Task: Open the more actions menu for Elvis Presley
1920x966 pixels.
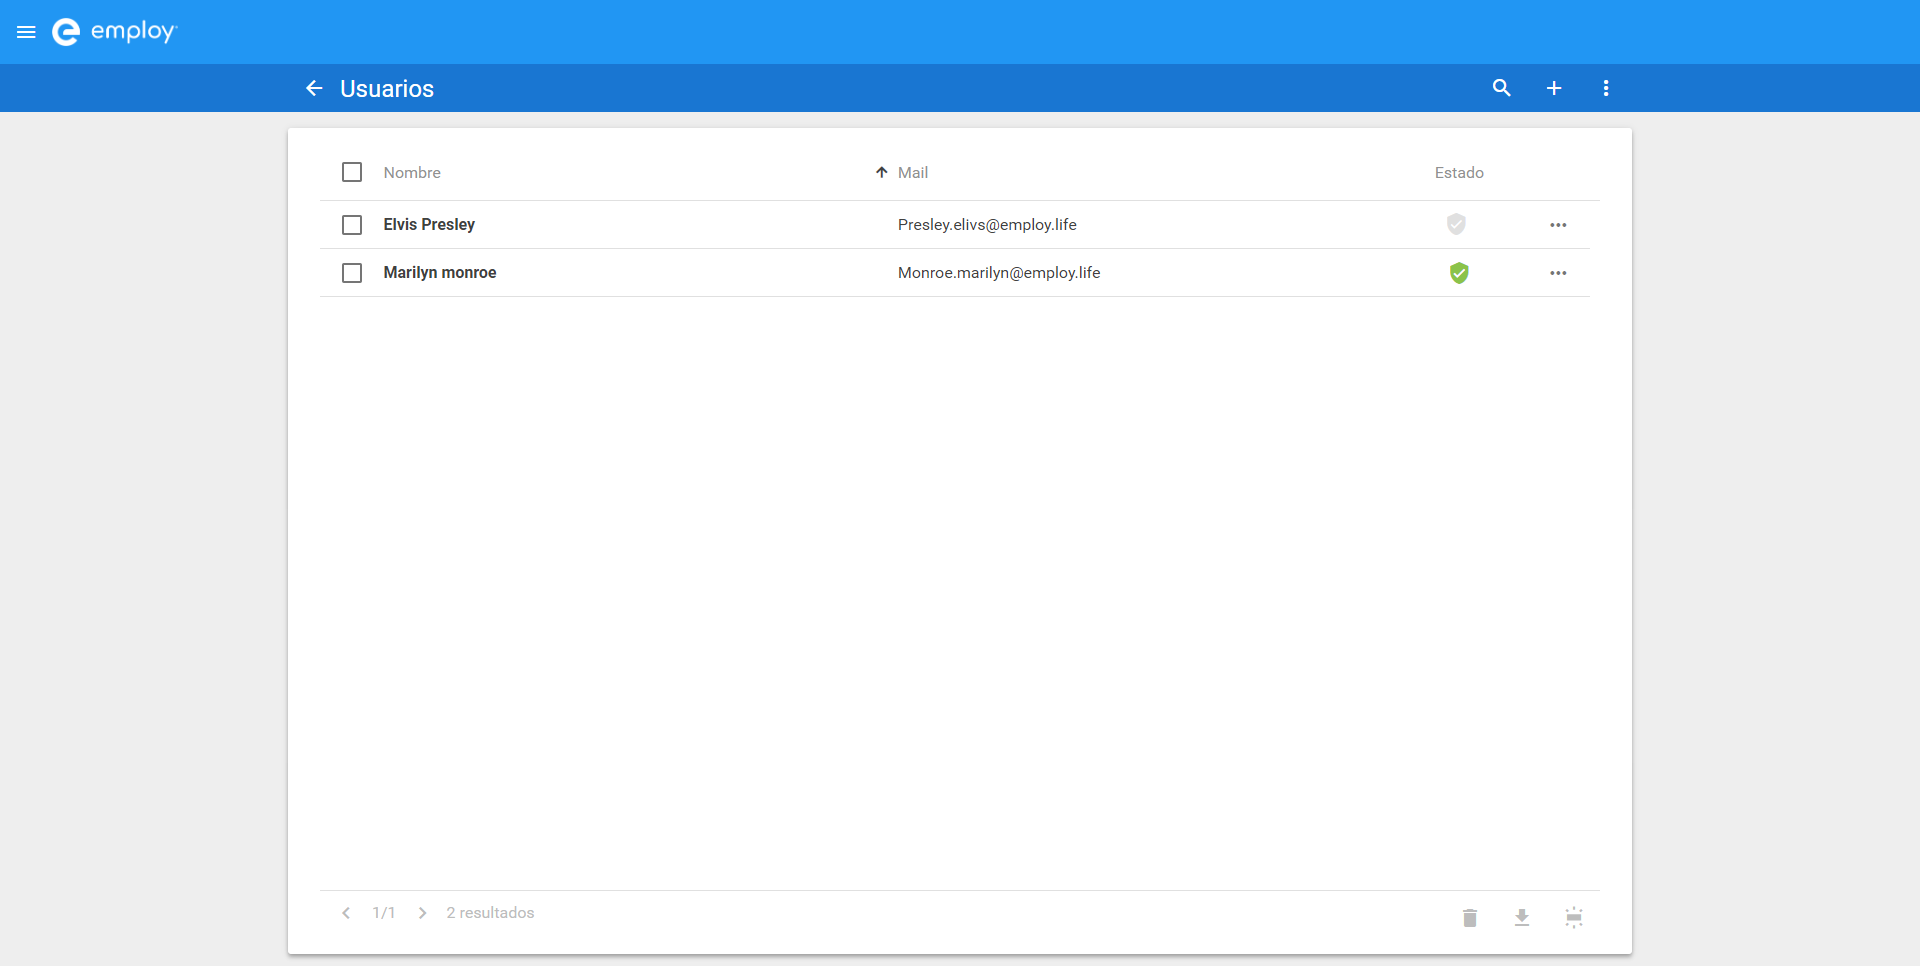Action: pyautogui.click(x=1558, y=225)
